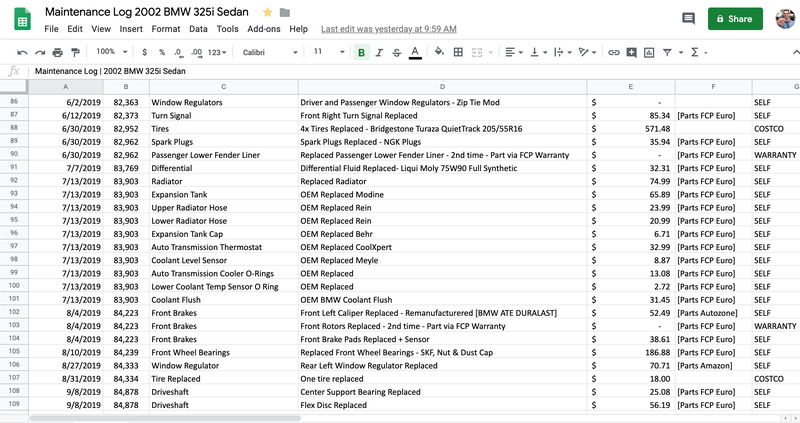Collapse the toolbar with the chevron
This screenshot has width=800, height=423.
point(796,52)
